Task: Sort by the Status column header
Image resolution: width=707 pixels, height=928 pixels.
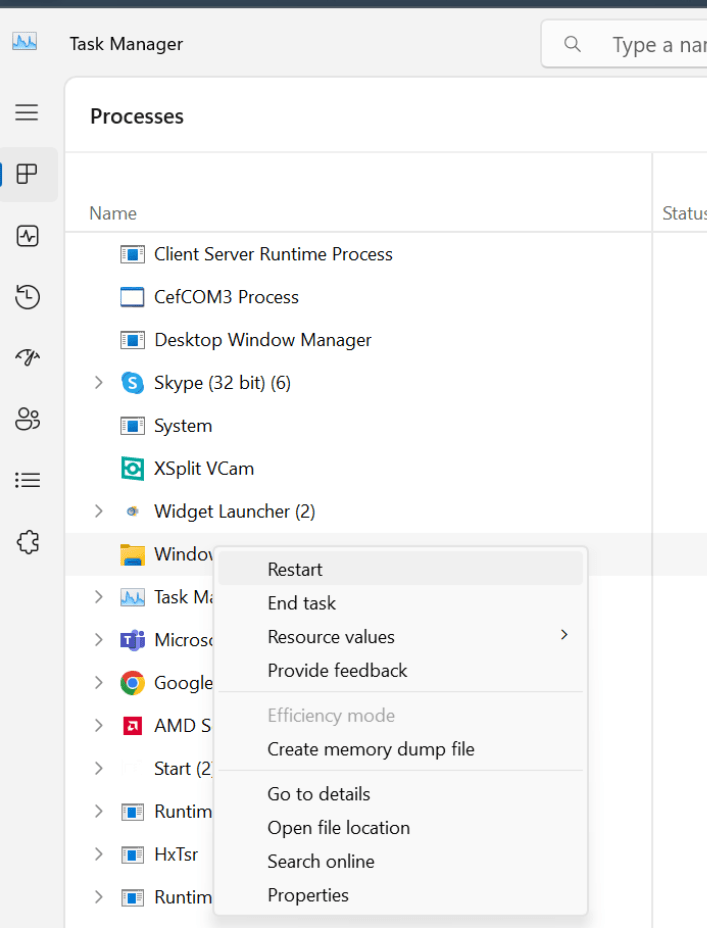Action: pos(685,213)
